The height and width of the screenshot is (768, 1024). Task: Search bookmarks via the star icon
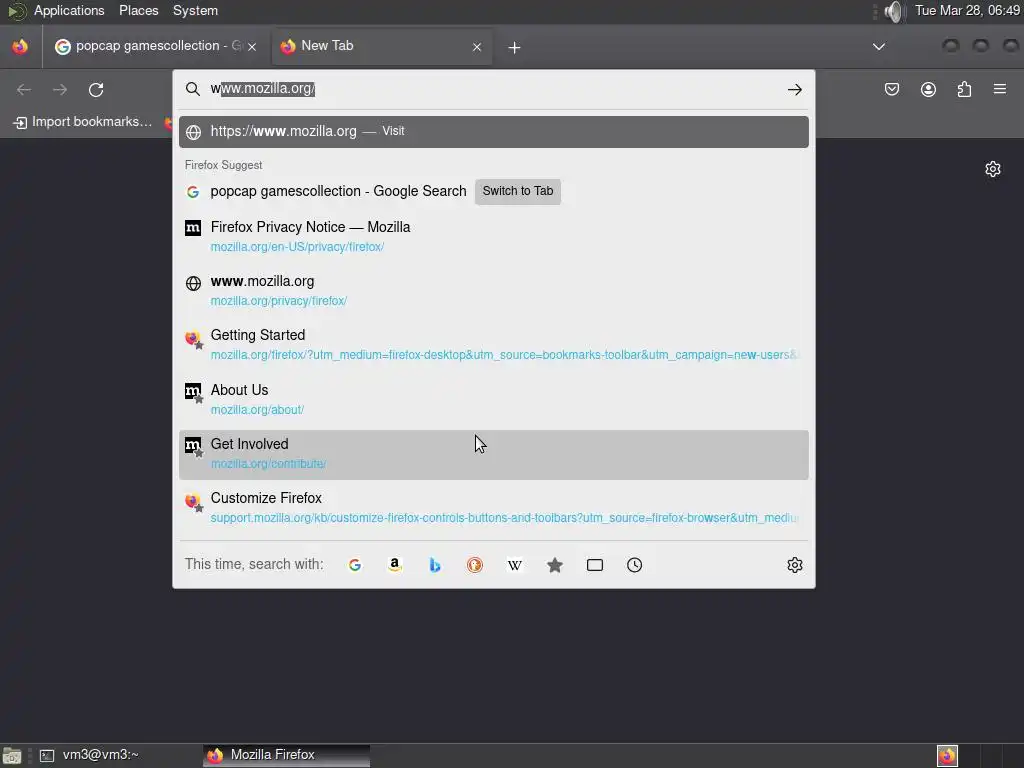click(554, 565)
